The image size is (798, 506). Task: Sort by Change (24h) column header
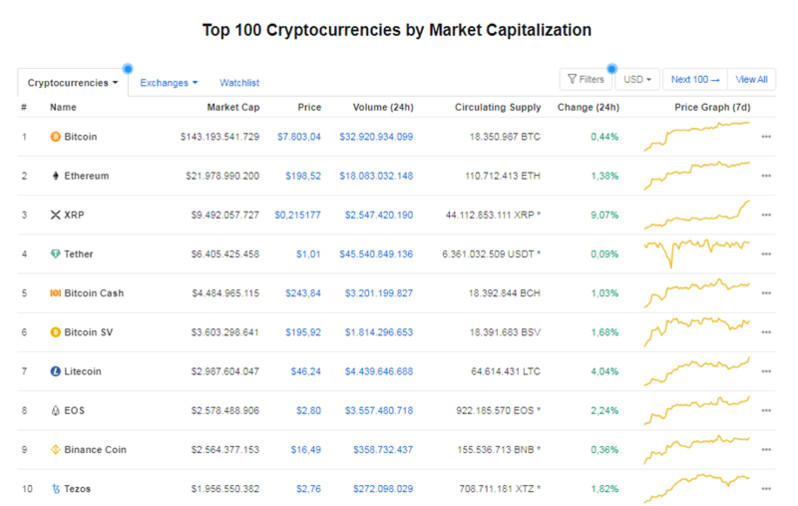click(589, 107)
